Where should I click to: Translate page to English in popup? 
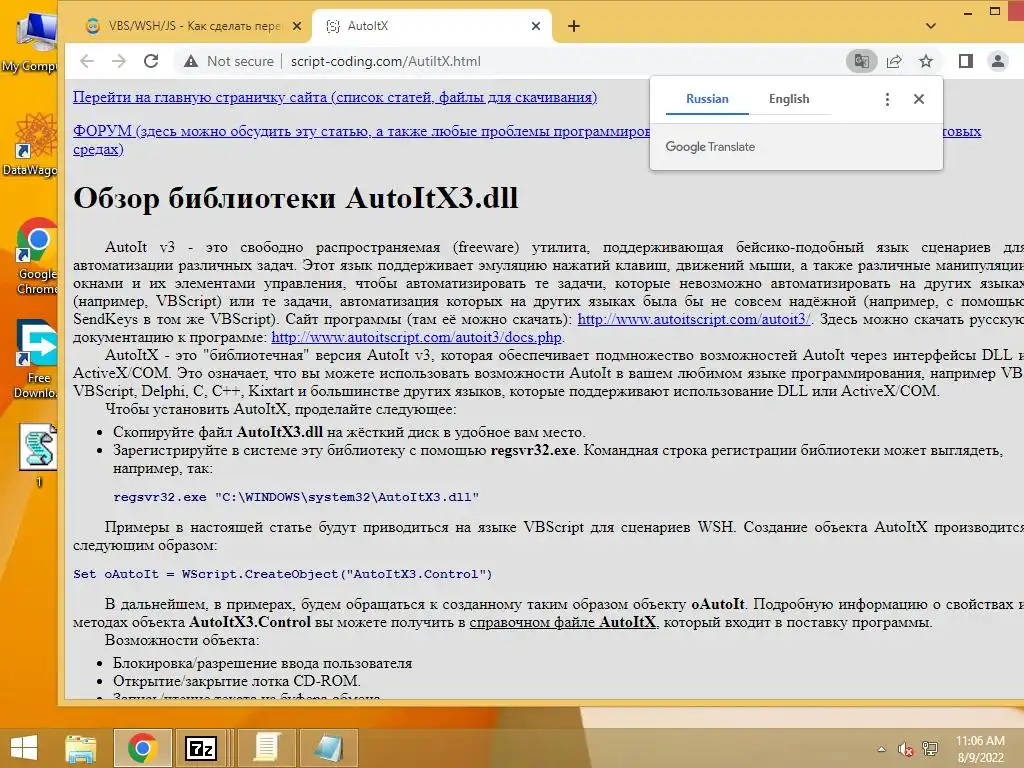789,99
